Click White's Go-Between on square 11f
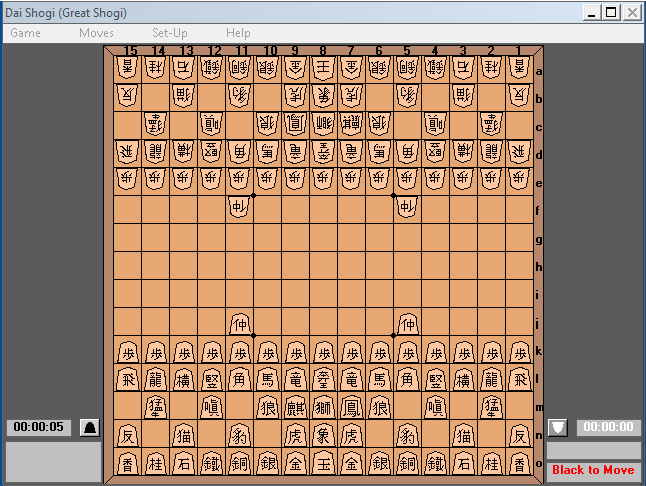This screenshot has height=486, width=646. tap(240, 207)
